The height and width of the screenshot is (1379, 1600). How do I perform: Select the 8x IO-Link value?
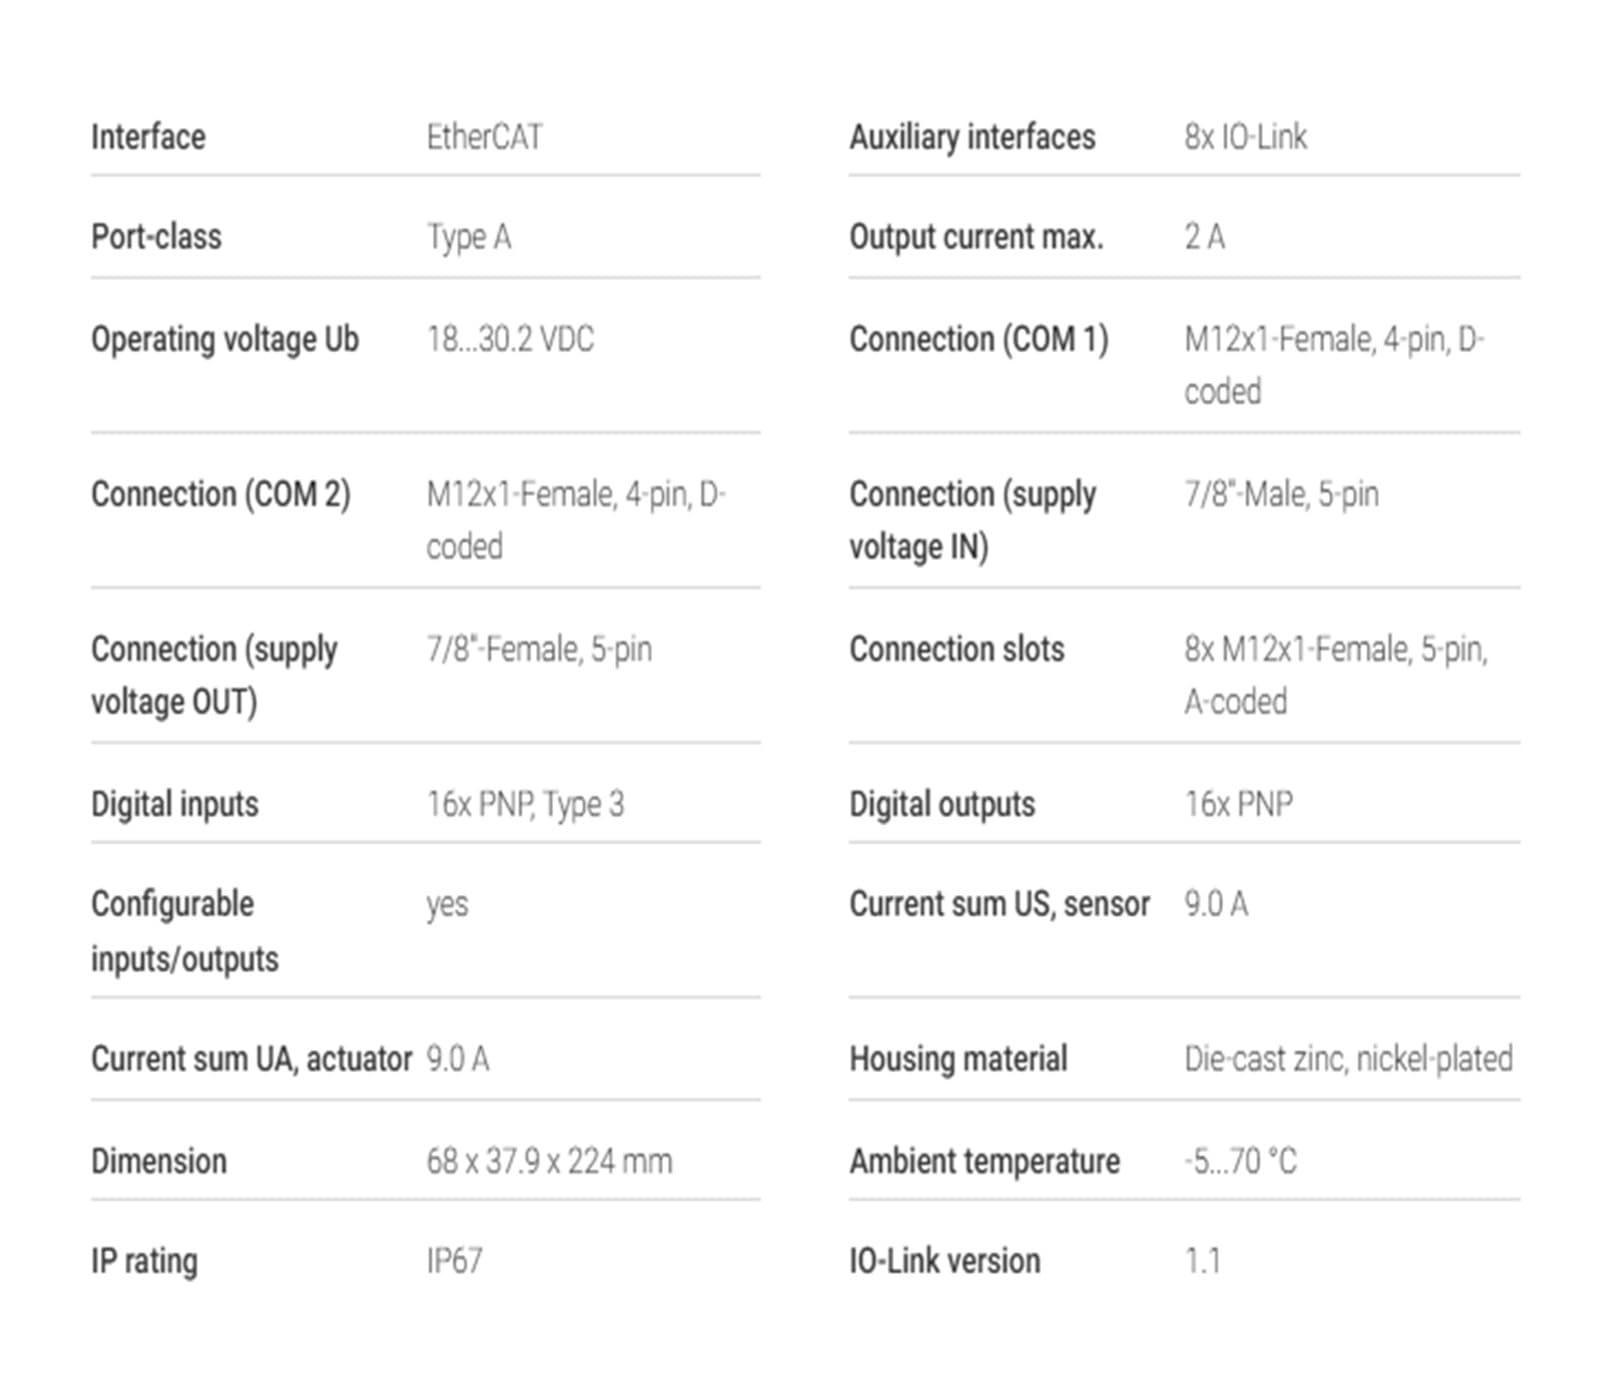click(x=1245, y=137)
